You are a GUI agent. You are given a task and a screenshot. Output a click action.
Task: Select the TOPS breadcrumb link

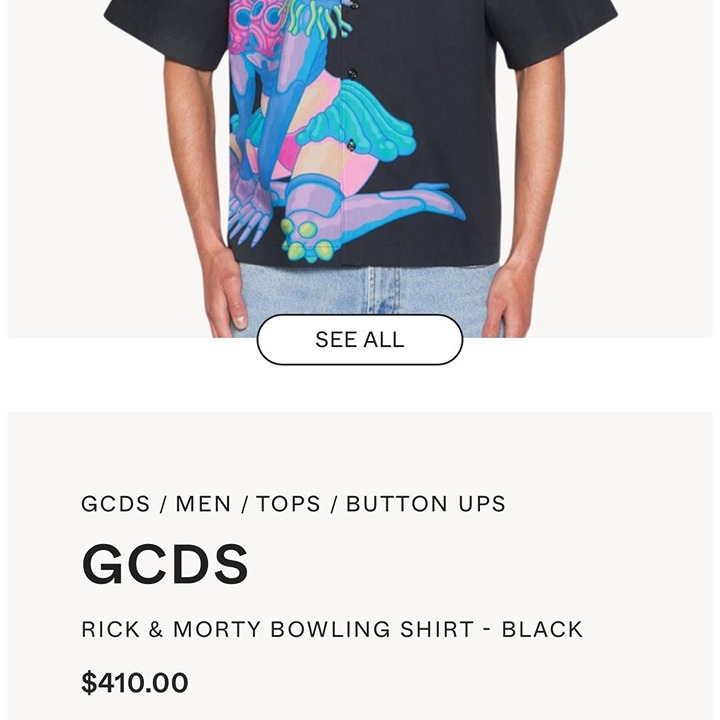pos(288,504)
